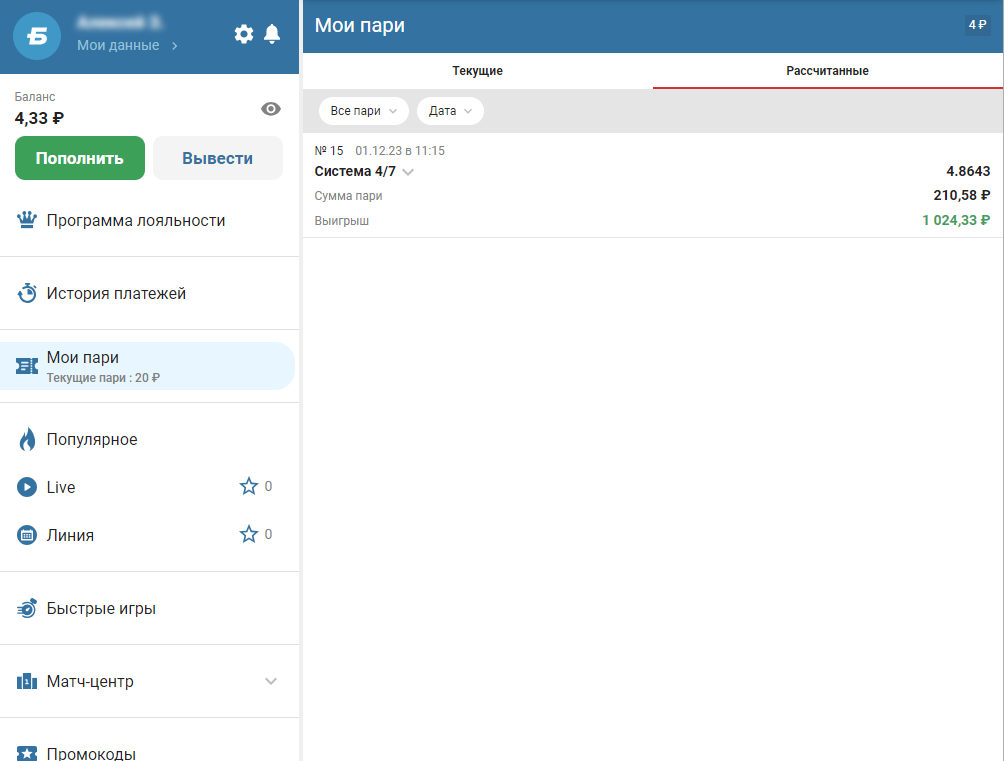Switch to the Текущие tab
This screenshot has height=761, width=1004.
click(478, 70)
